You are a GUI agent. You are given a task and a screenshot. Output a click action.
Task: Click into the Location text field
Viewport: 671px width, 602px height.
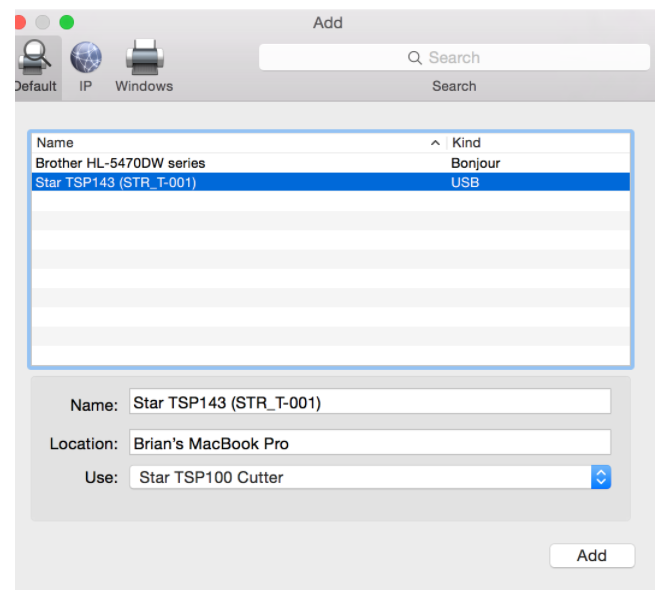370,443
